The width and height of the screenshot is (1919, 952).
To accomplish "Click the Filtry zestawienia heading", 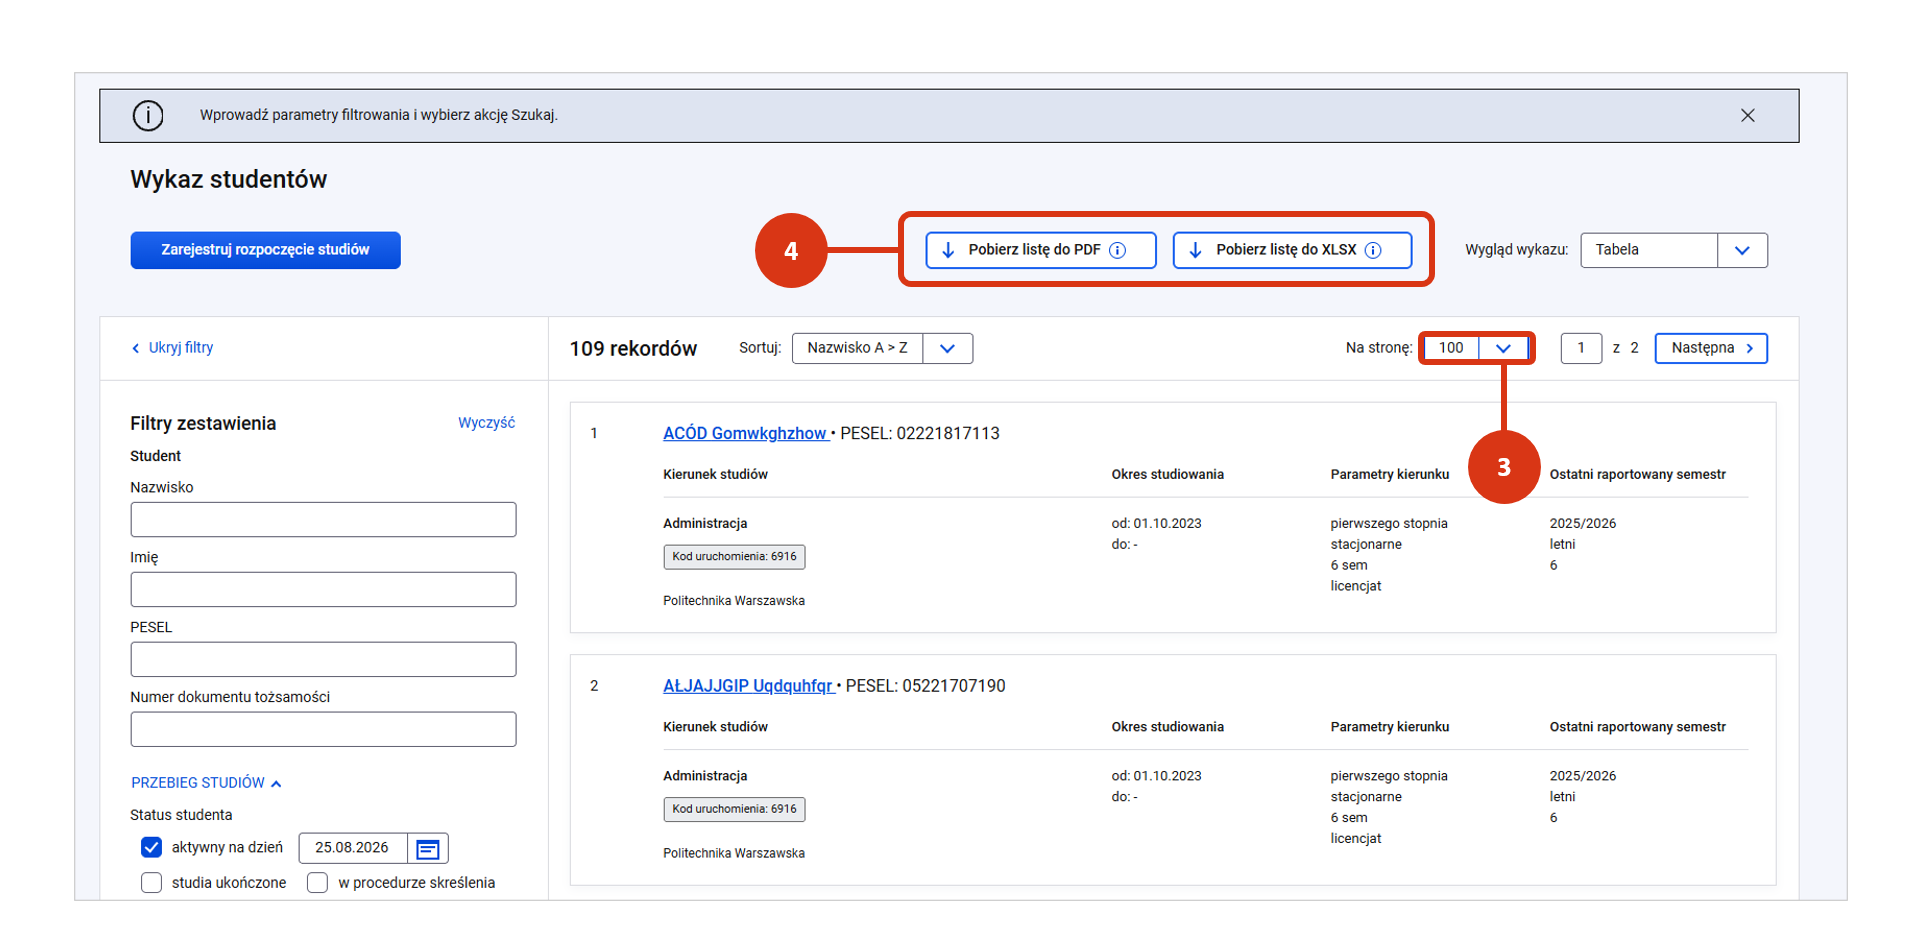I will 203,424.
